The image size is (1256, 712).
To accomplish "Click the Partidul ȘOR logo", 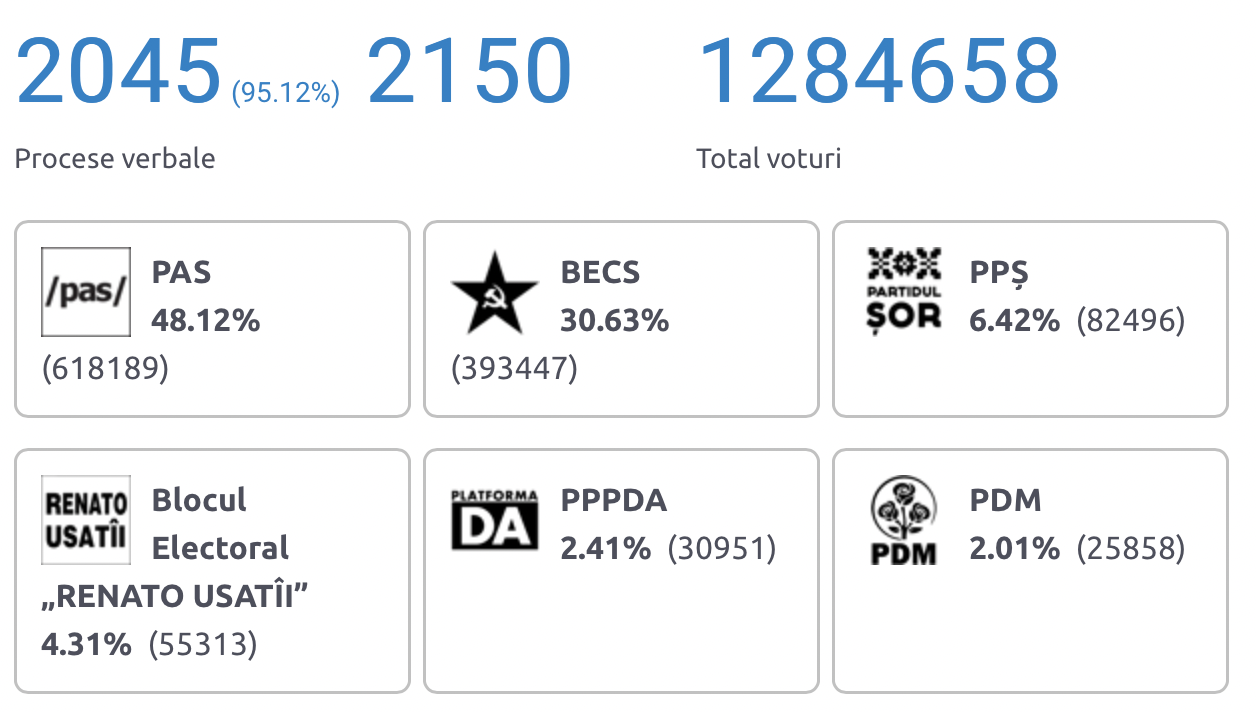I will [904, 290].
